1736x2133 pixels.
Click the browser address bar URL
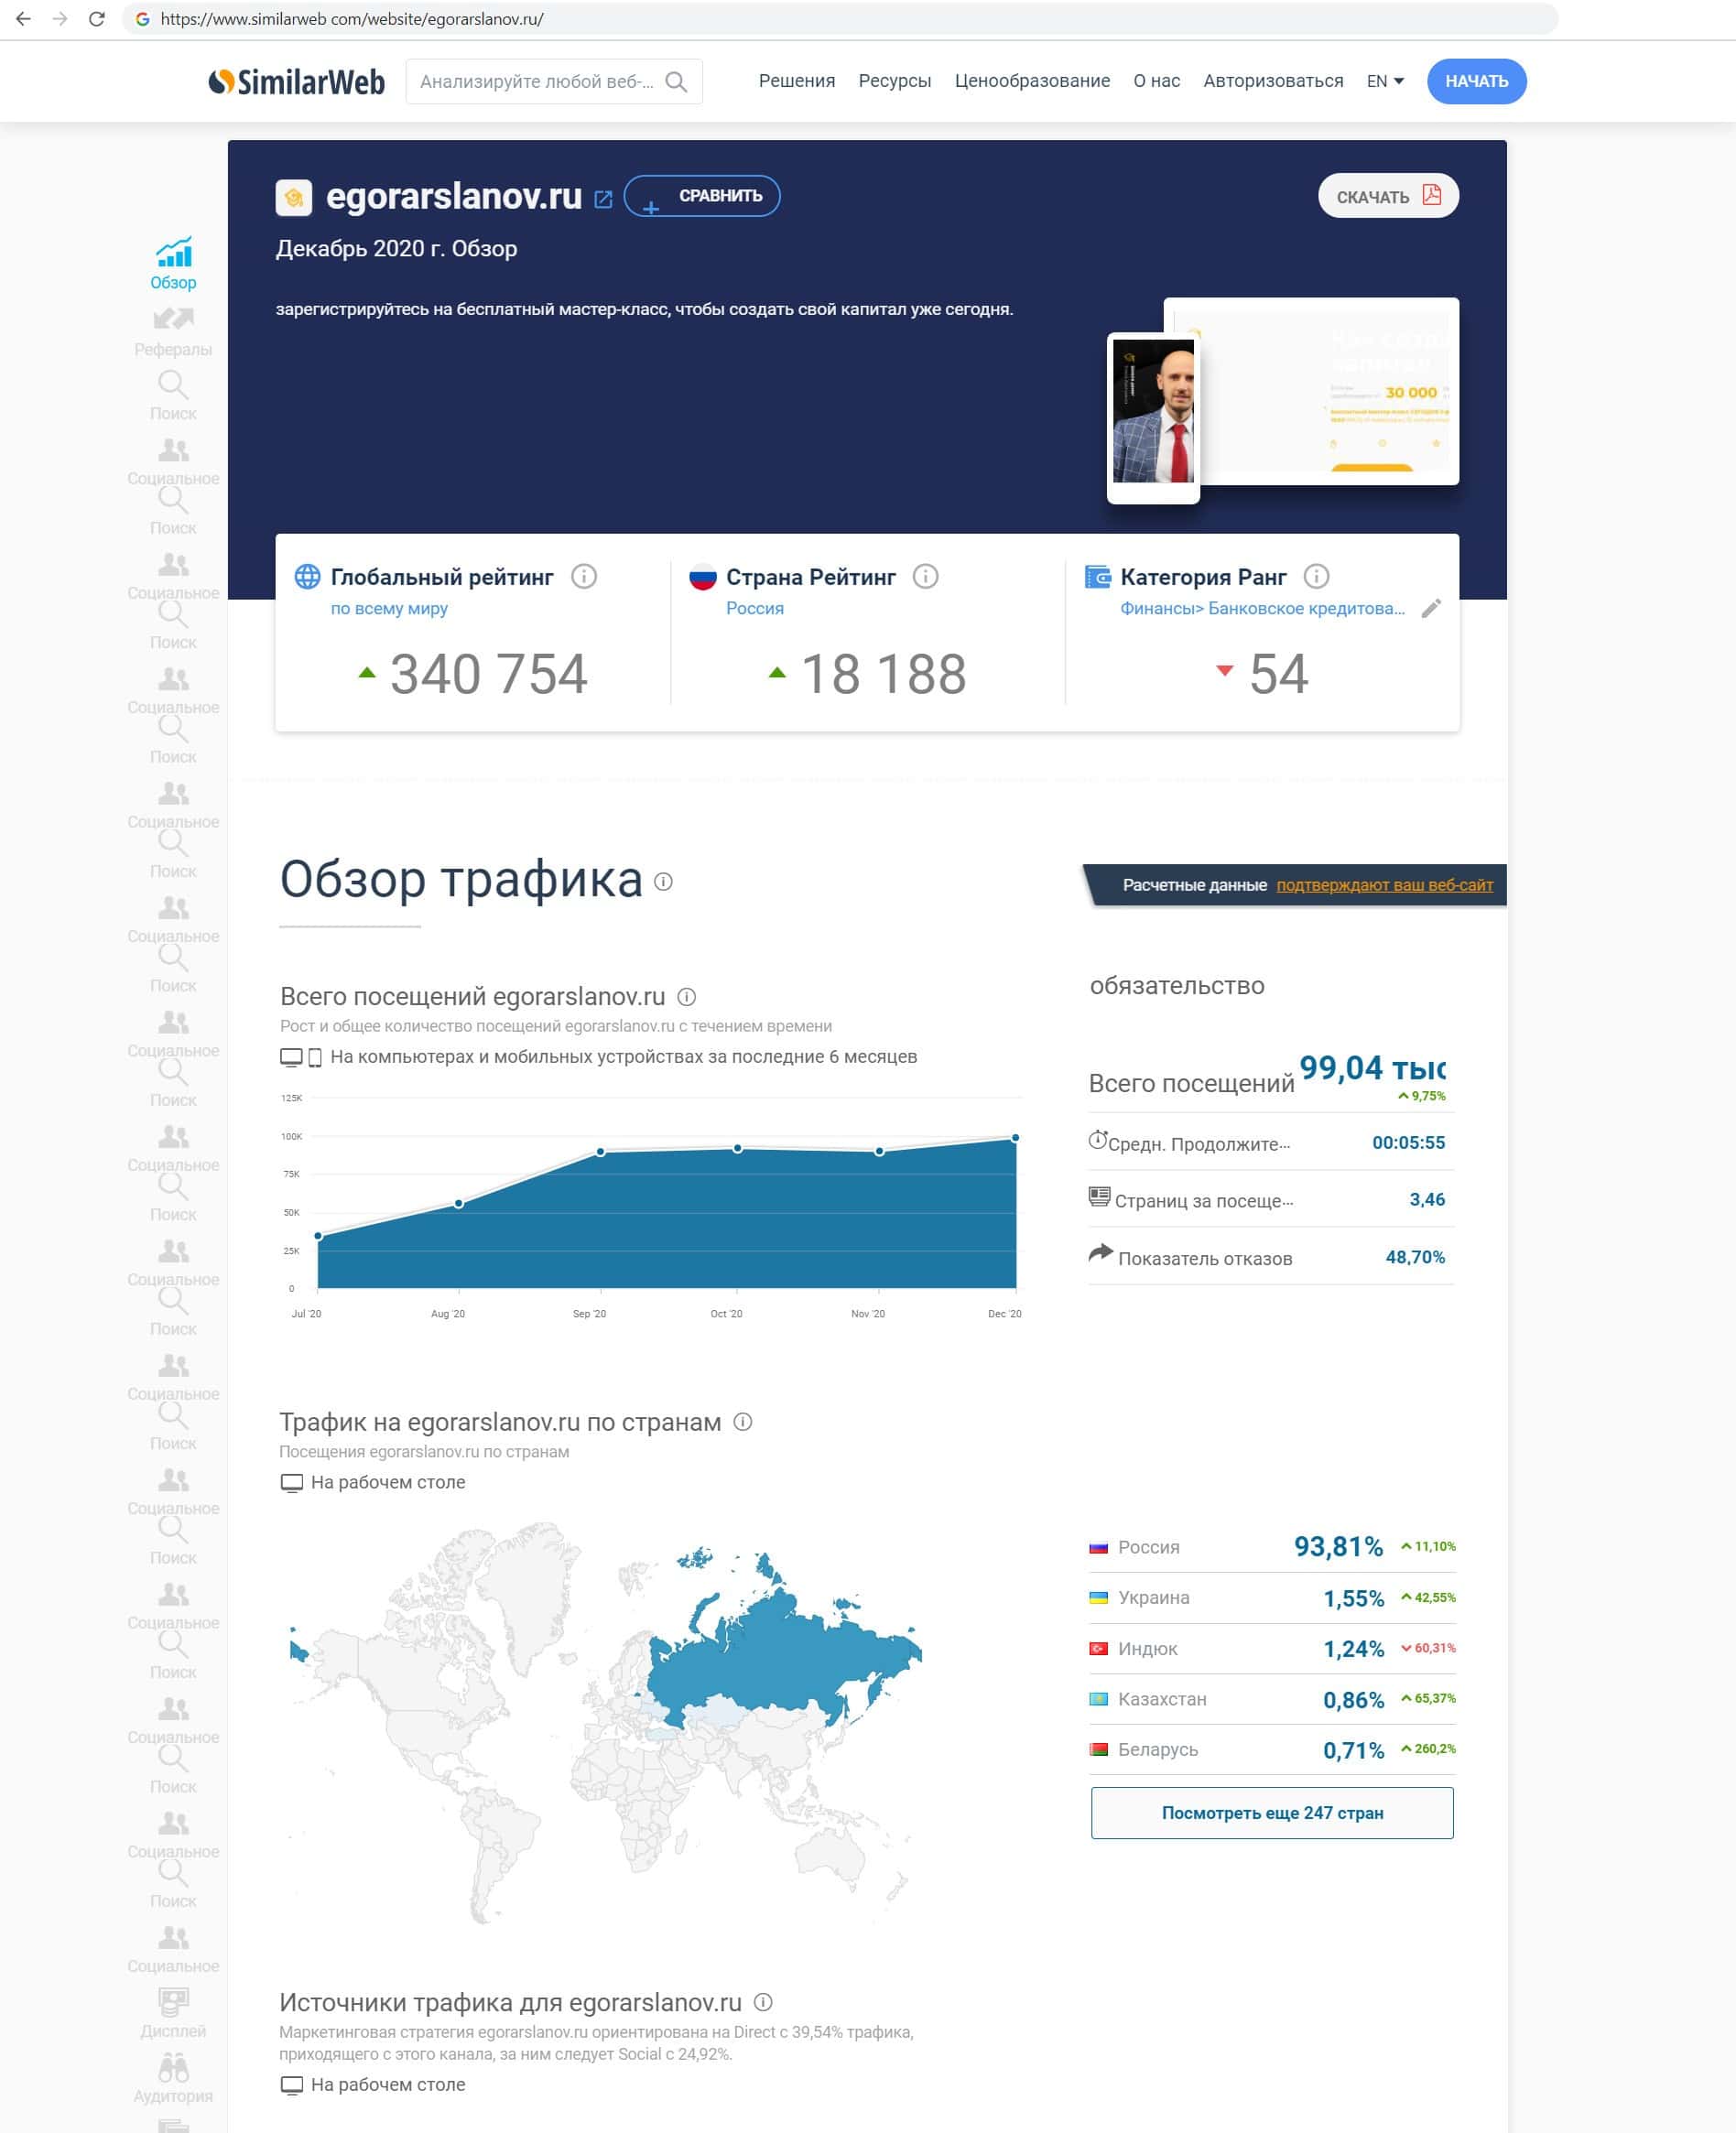[352, 19]
